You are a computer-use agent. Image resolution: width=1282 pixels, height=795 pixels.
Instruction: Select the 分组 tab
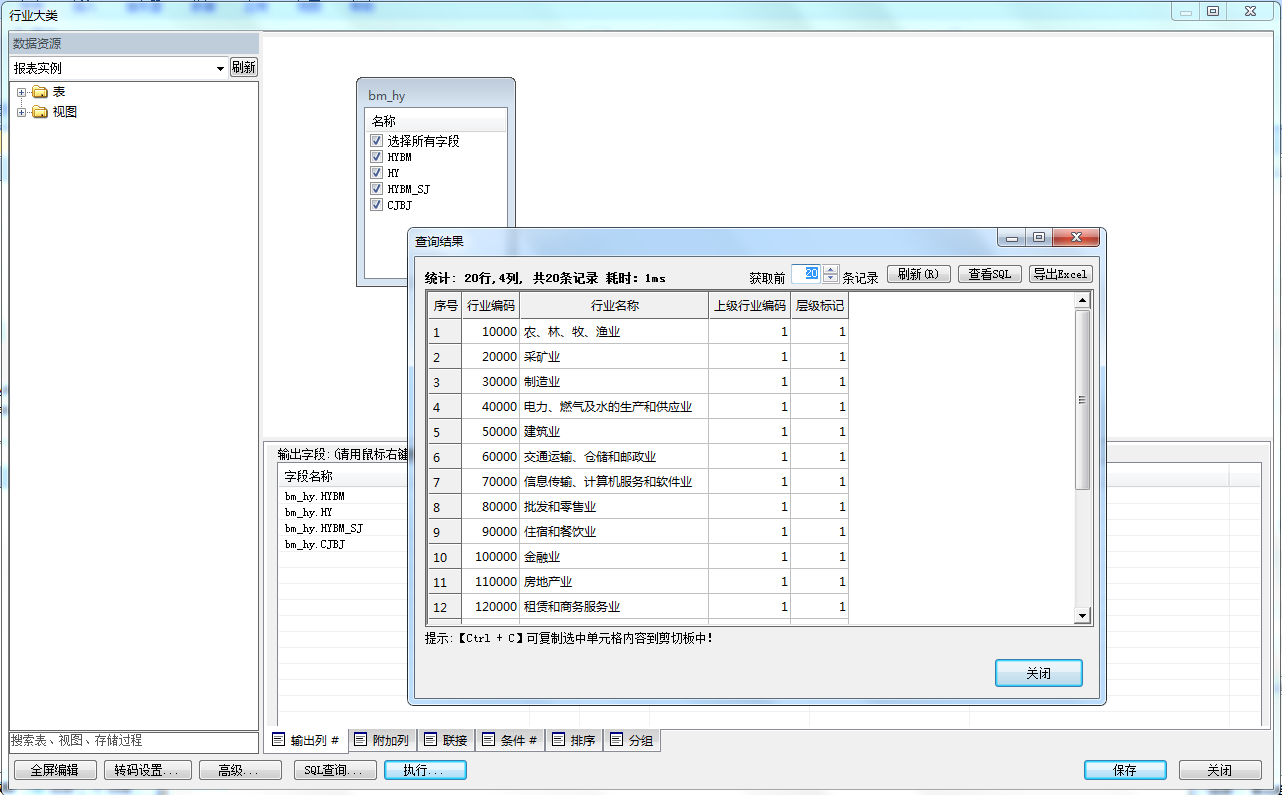[x=631, y=741]
